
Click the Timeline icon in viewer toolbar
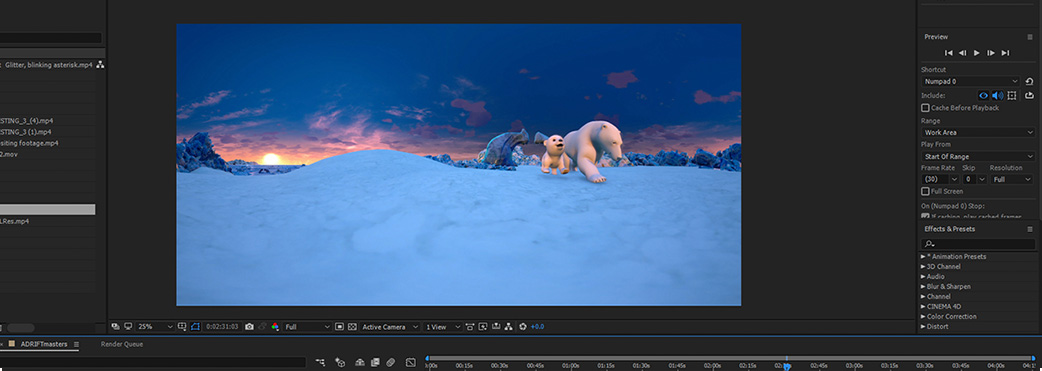tap(496, 326)
